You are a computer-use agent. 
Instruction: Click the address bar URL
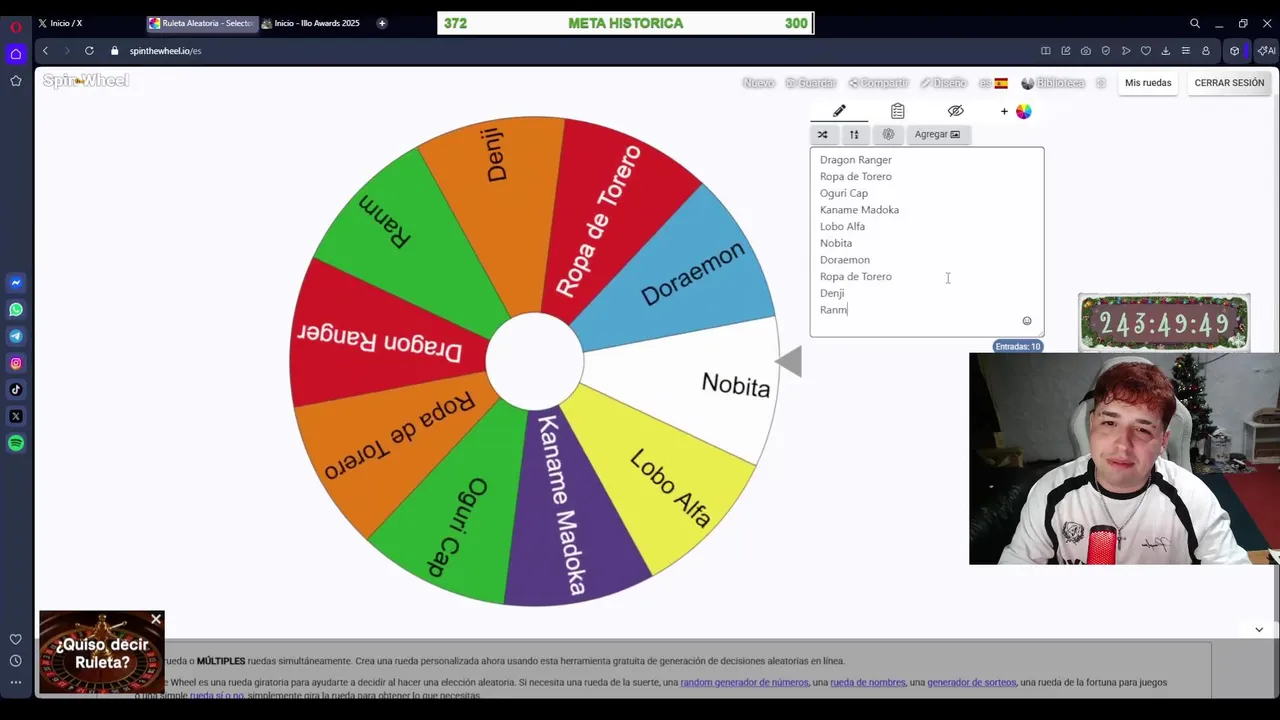(166, 51)
